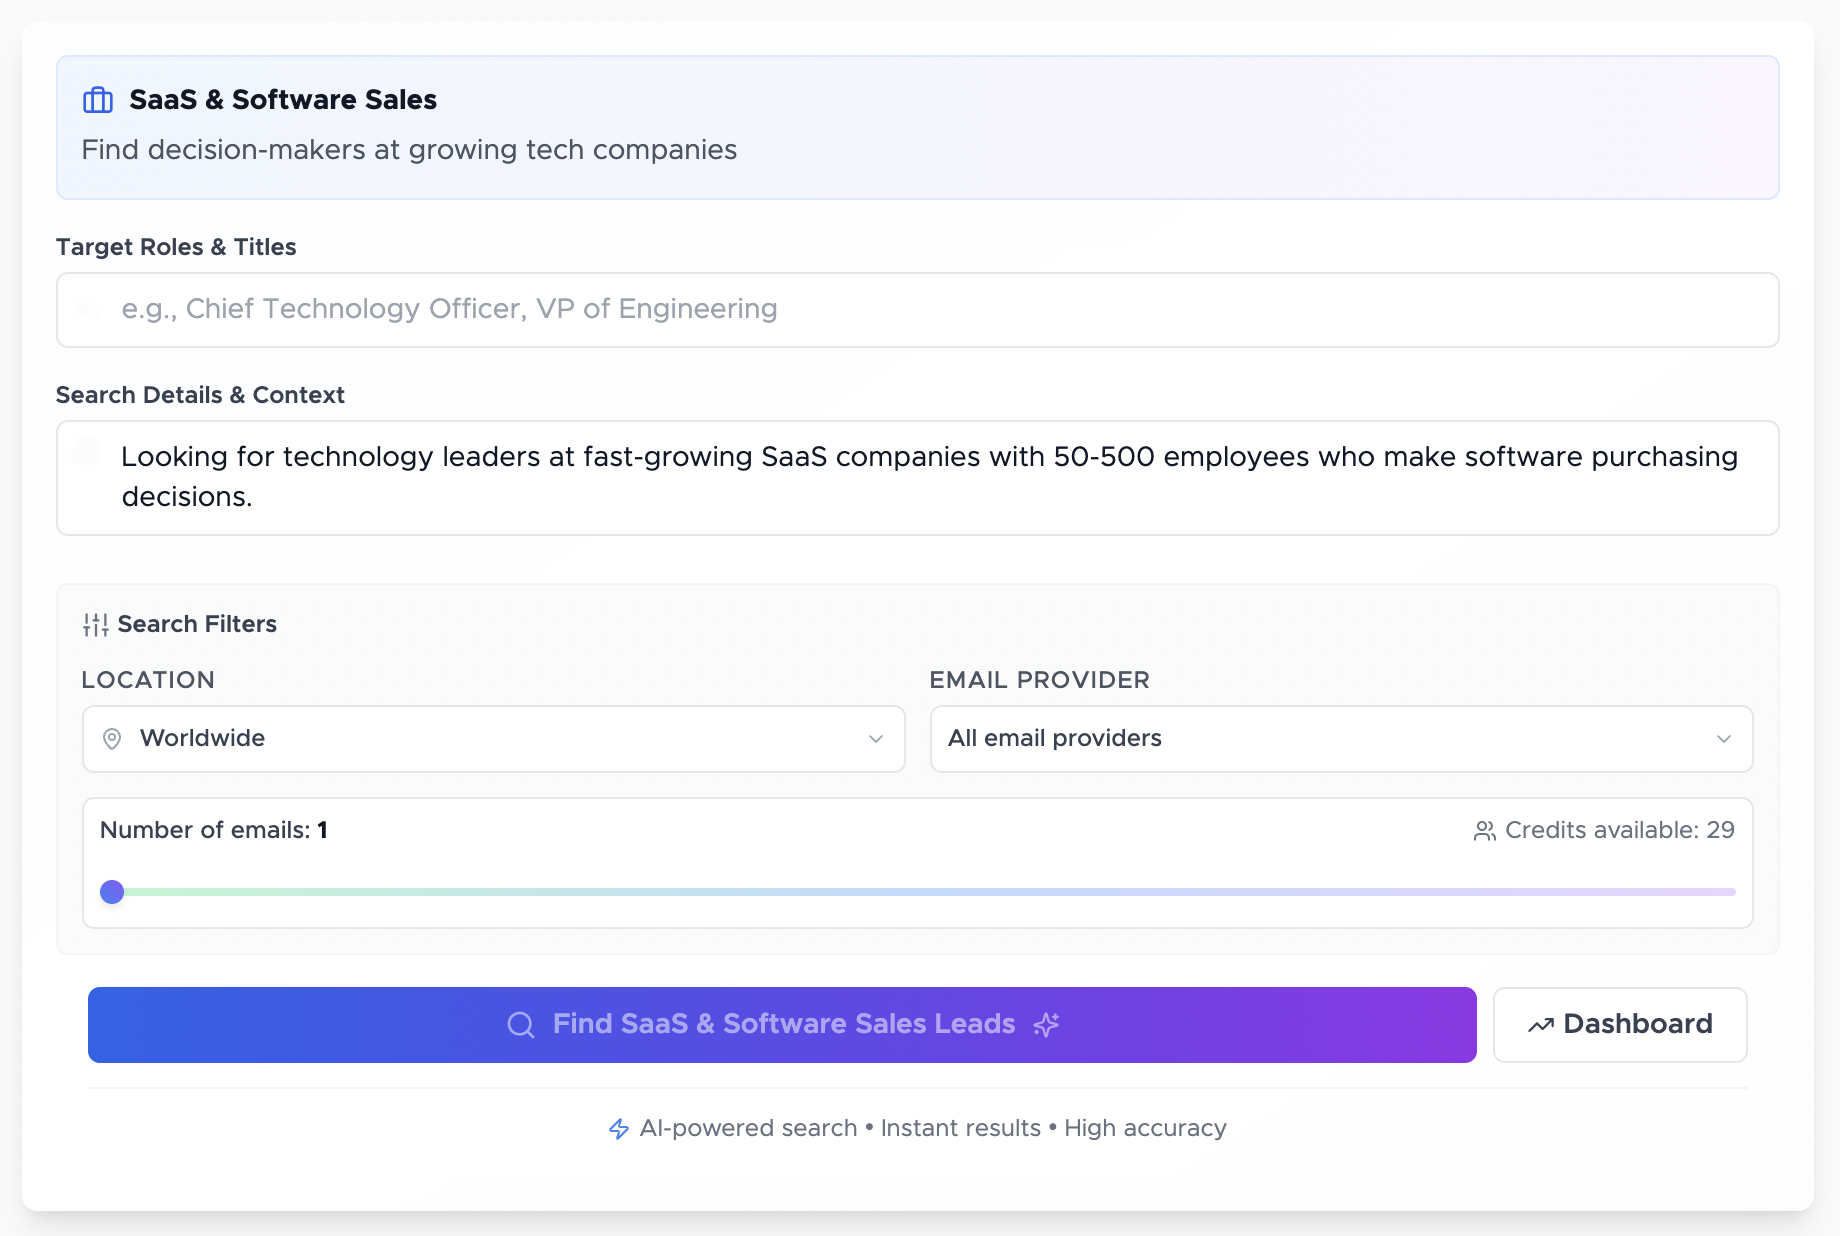The height and width of the screenshot is (1236, 1840).
Task: Open the All email providers dropdown
Action: (1341, 739)
